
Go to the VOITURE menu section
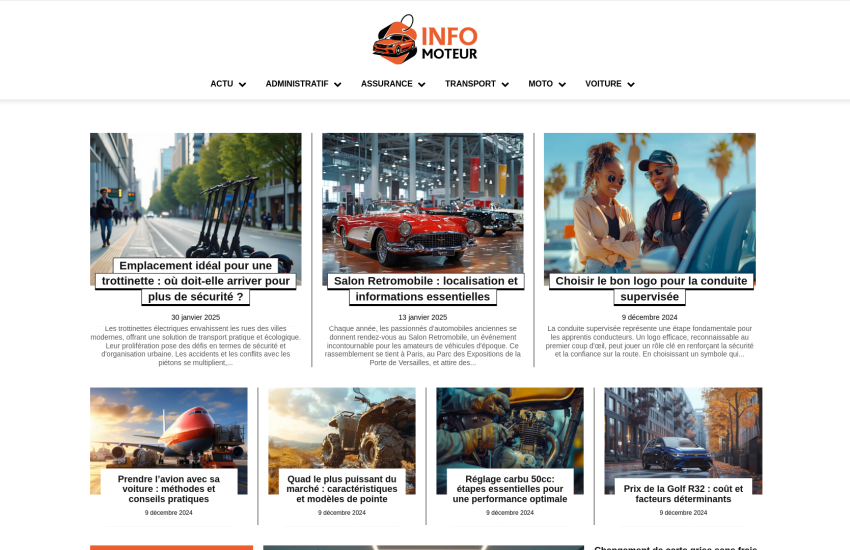603,84
